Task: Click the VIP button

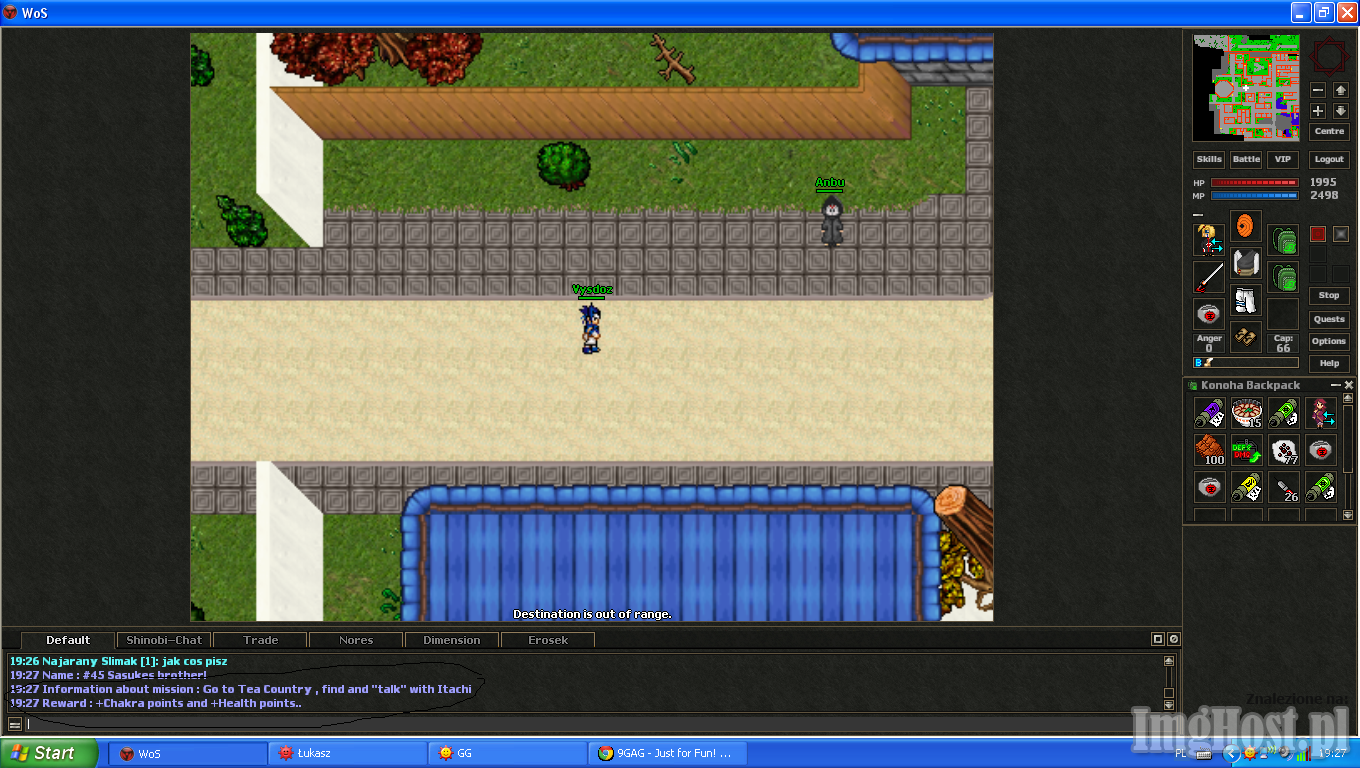Action: click(x=1283, y=159)
